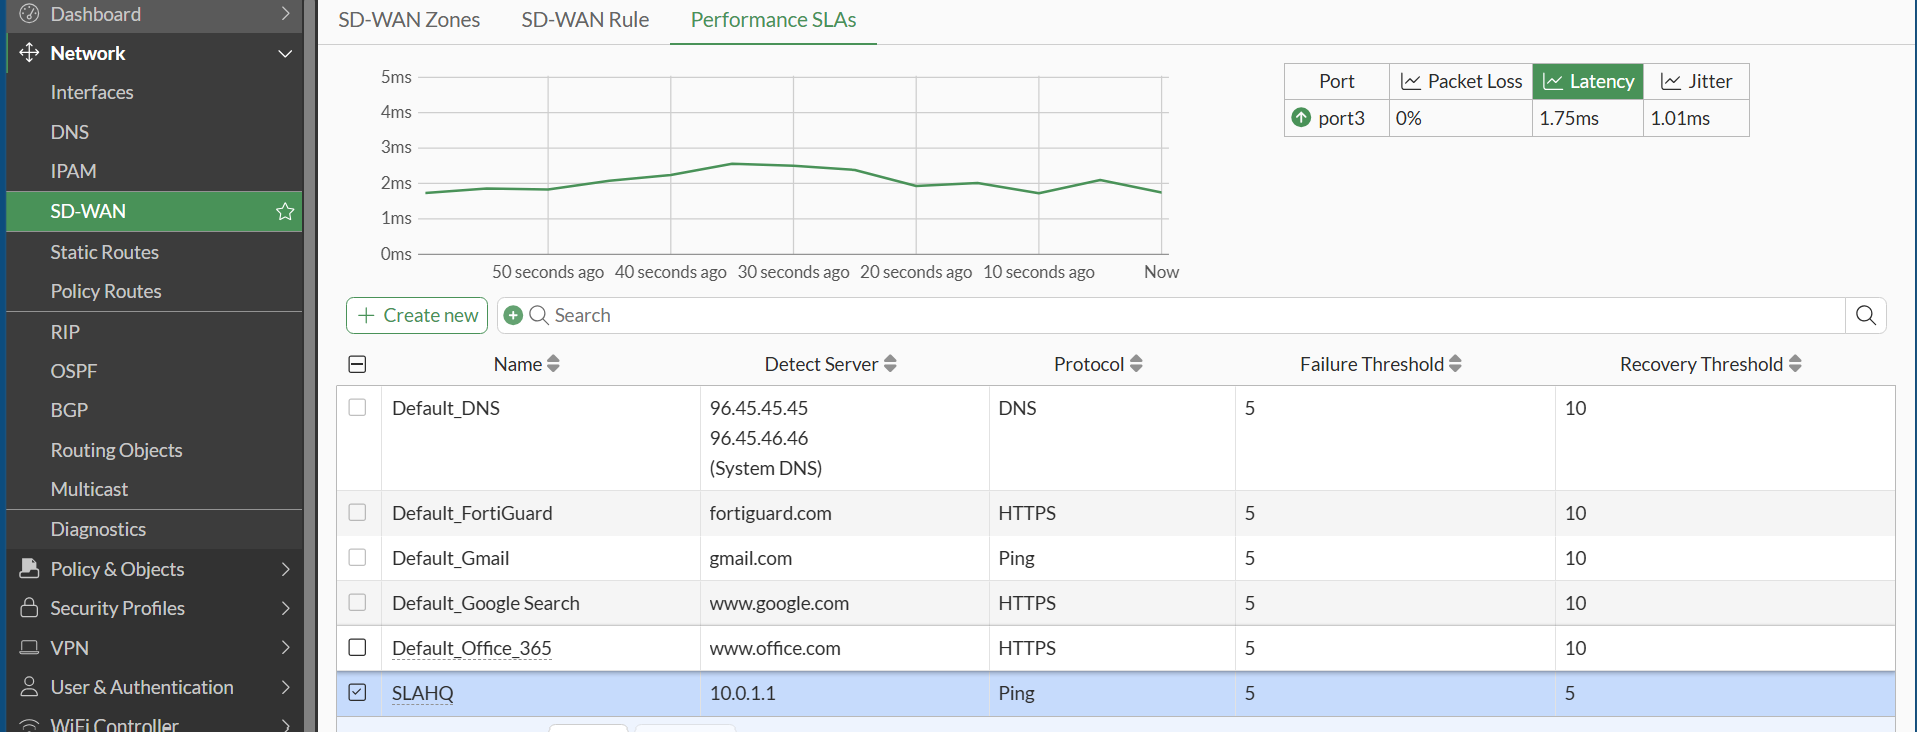The image size is (1917, 732).
Task: Select the Latency graph button
Action: click(x=1588, y=82)
